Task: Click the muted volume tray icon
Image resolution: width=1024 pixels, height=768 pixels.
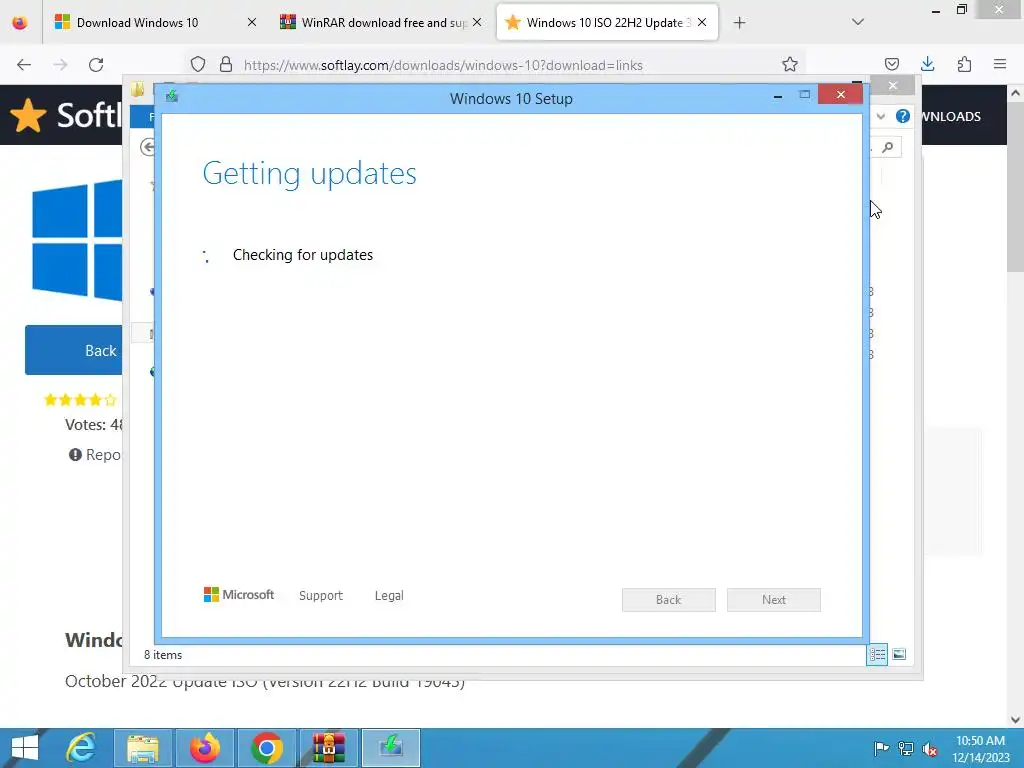Action: [x=930, y=749]
